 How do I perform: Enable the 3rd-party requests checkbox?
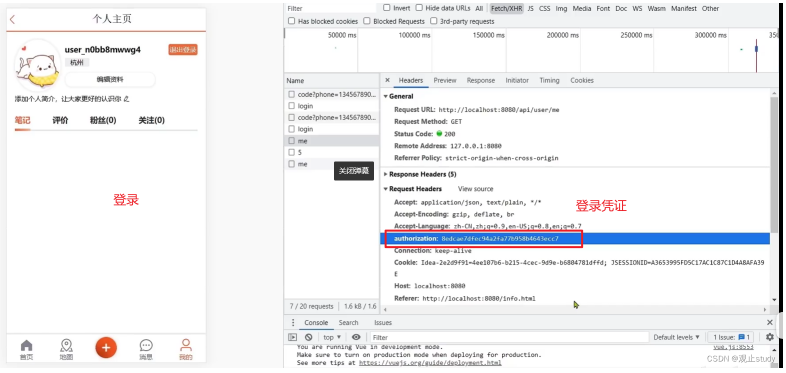coord(433,21)
